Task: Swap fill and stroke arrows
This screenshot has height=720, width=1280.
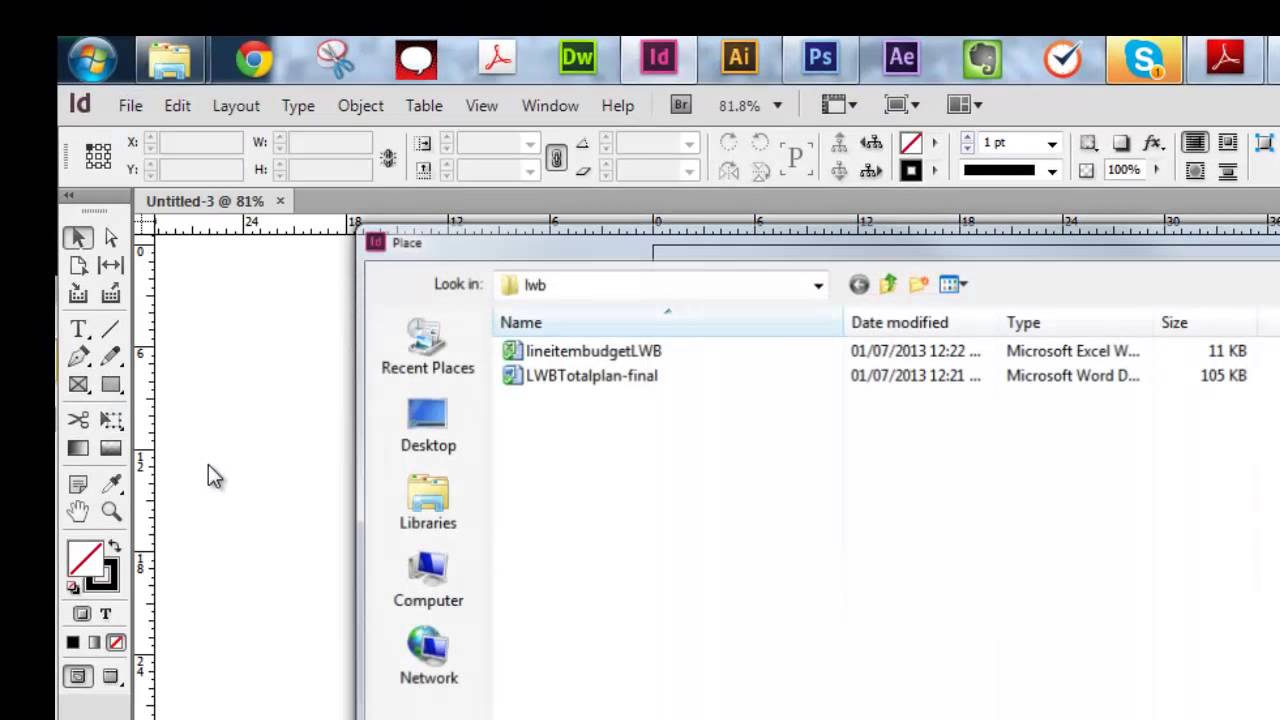Action: pos(114,547)
